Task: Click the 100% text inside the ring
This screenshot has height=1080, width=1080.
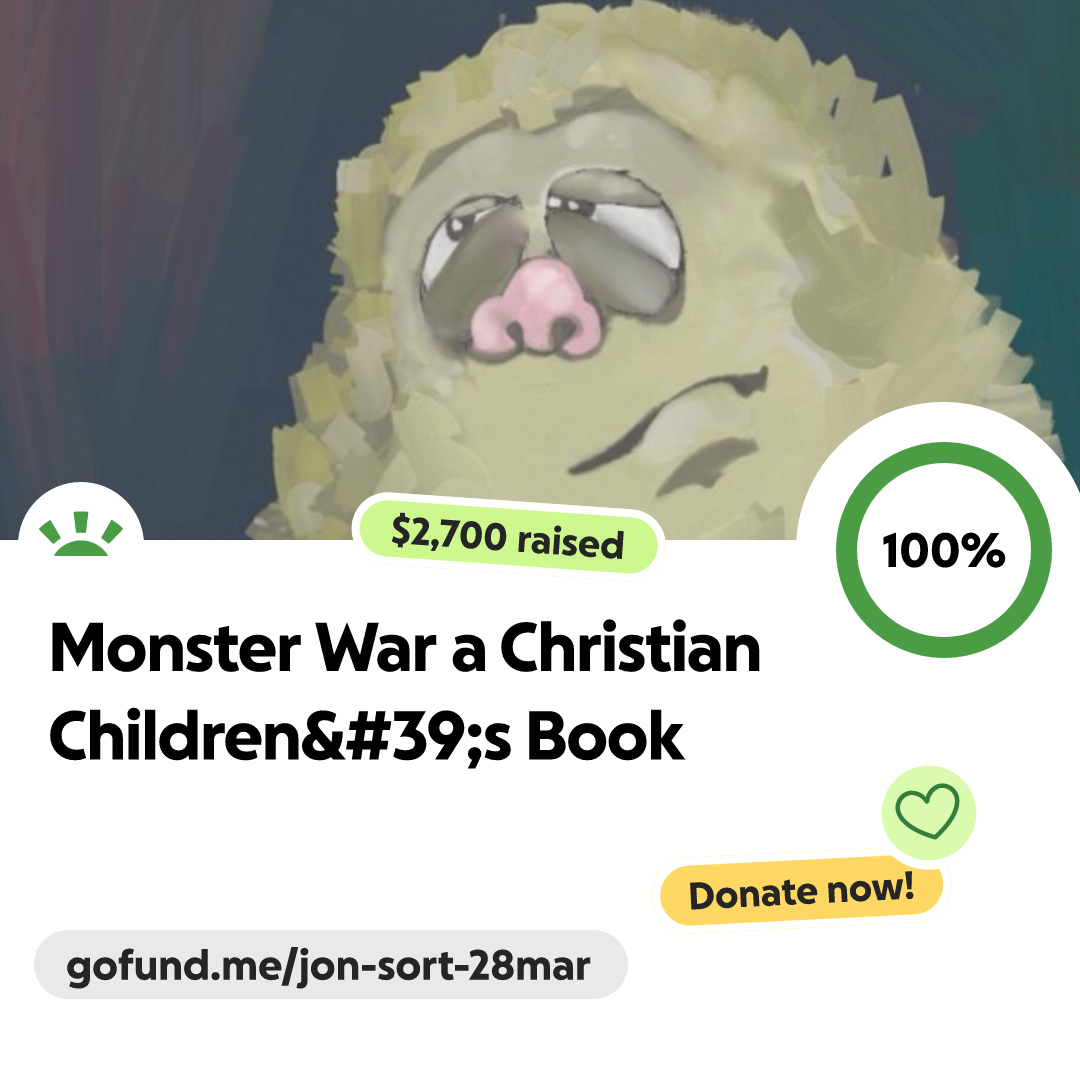Action: (x=944, y=550)
